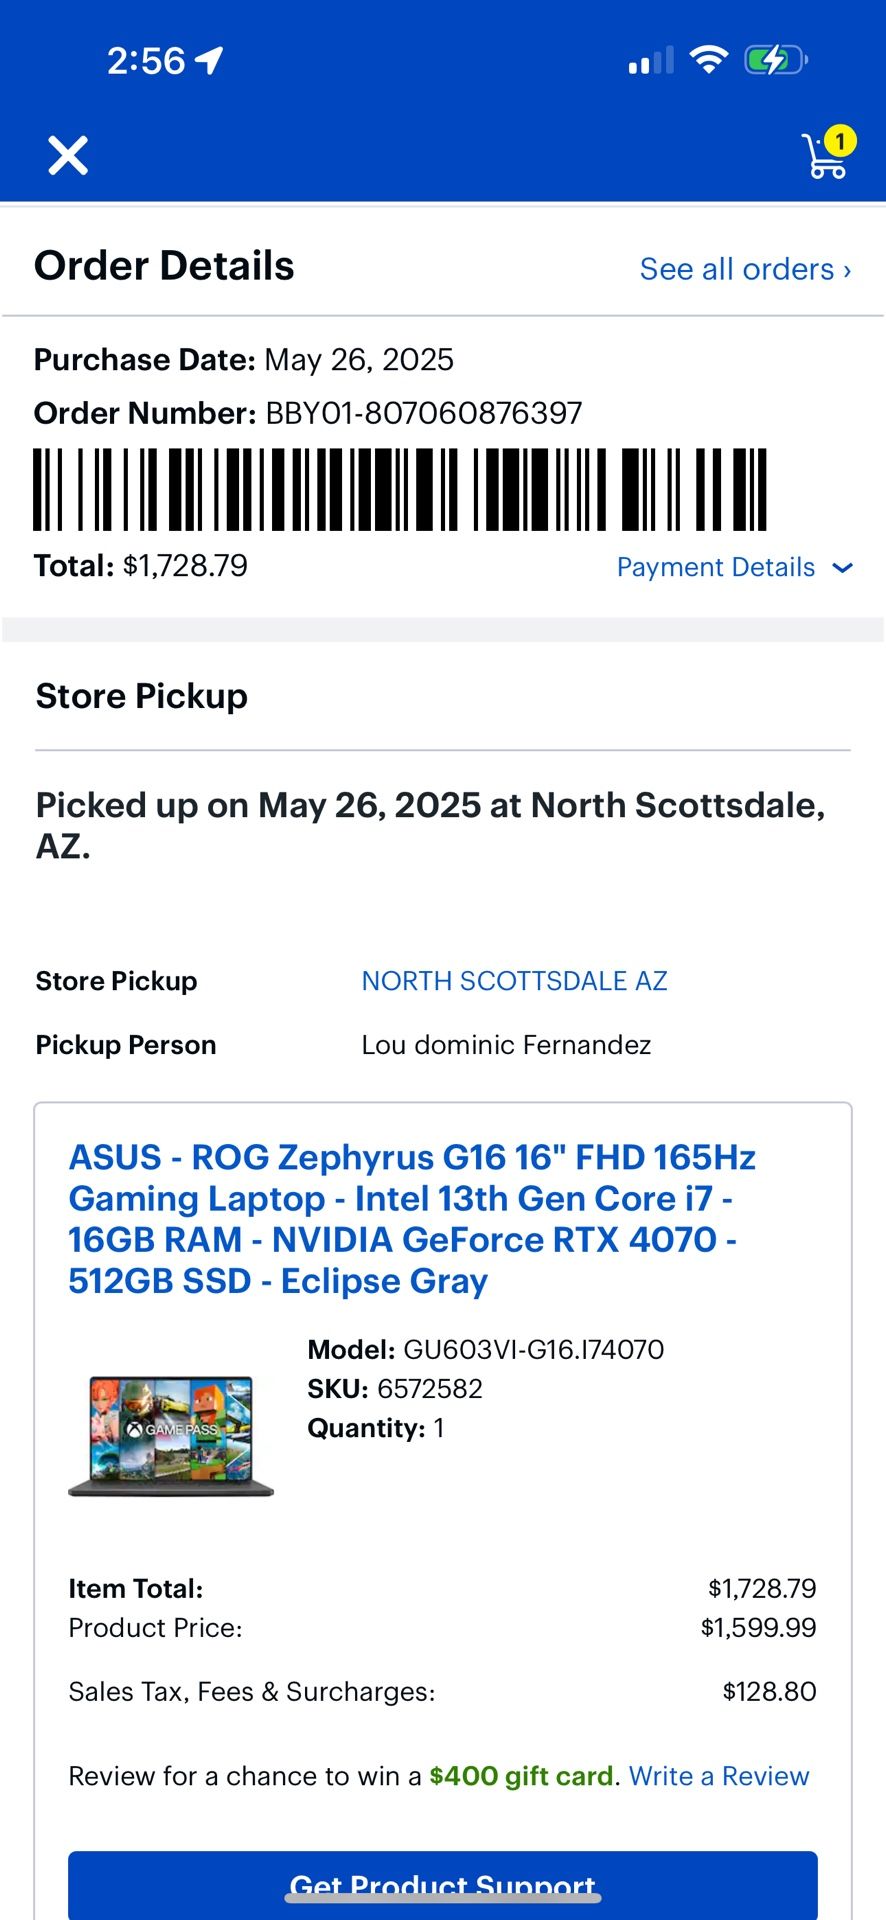Open NORTH SCOTTSDALE AZ store link
886x1920 pixels.
[514, 981]
